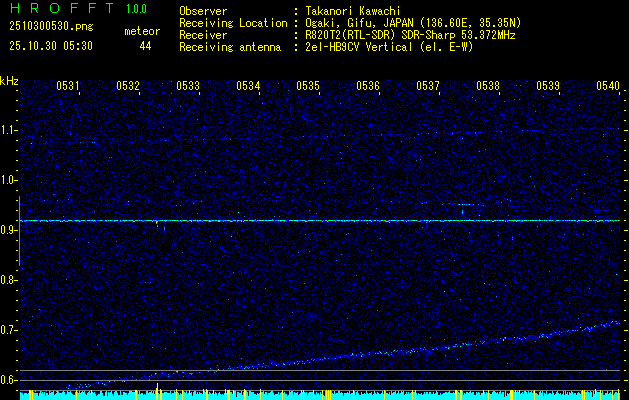The width and height of the screenshot is (629, 400).
Task: Select the 0535 time marker
Action: pos(308,87)
